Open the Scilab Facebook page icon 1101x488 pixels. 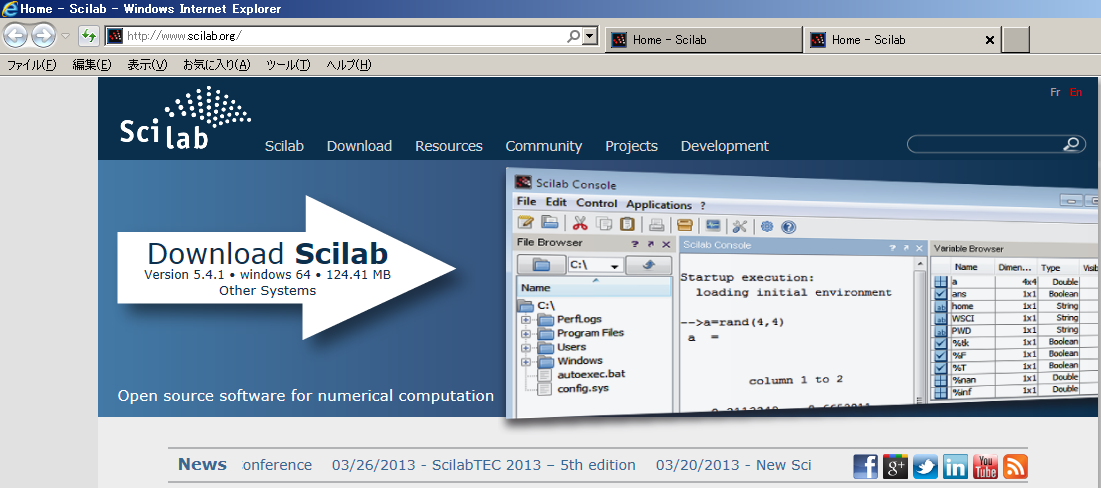(866, 466)
